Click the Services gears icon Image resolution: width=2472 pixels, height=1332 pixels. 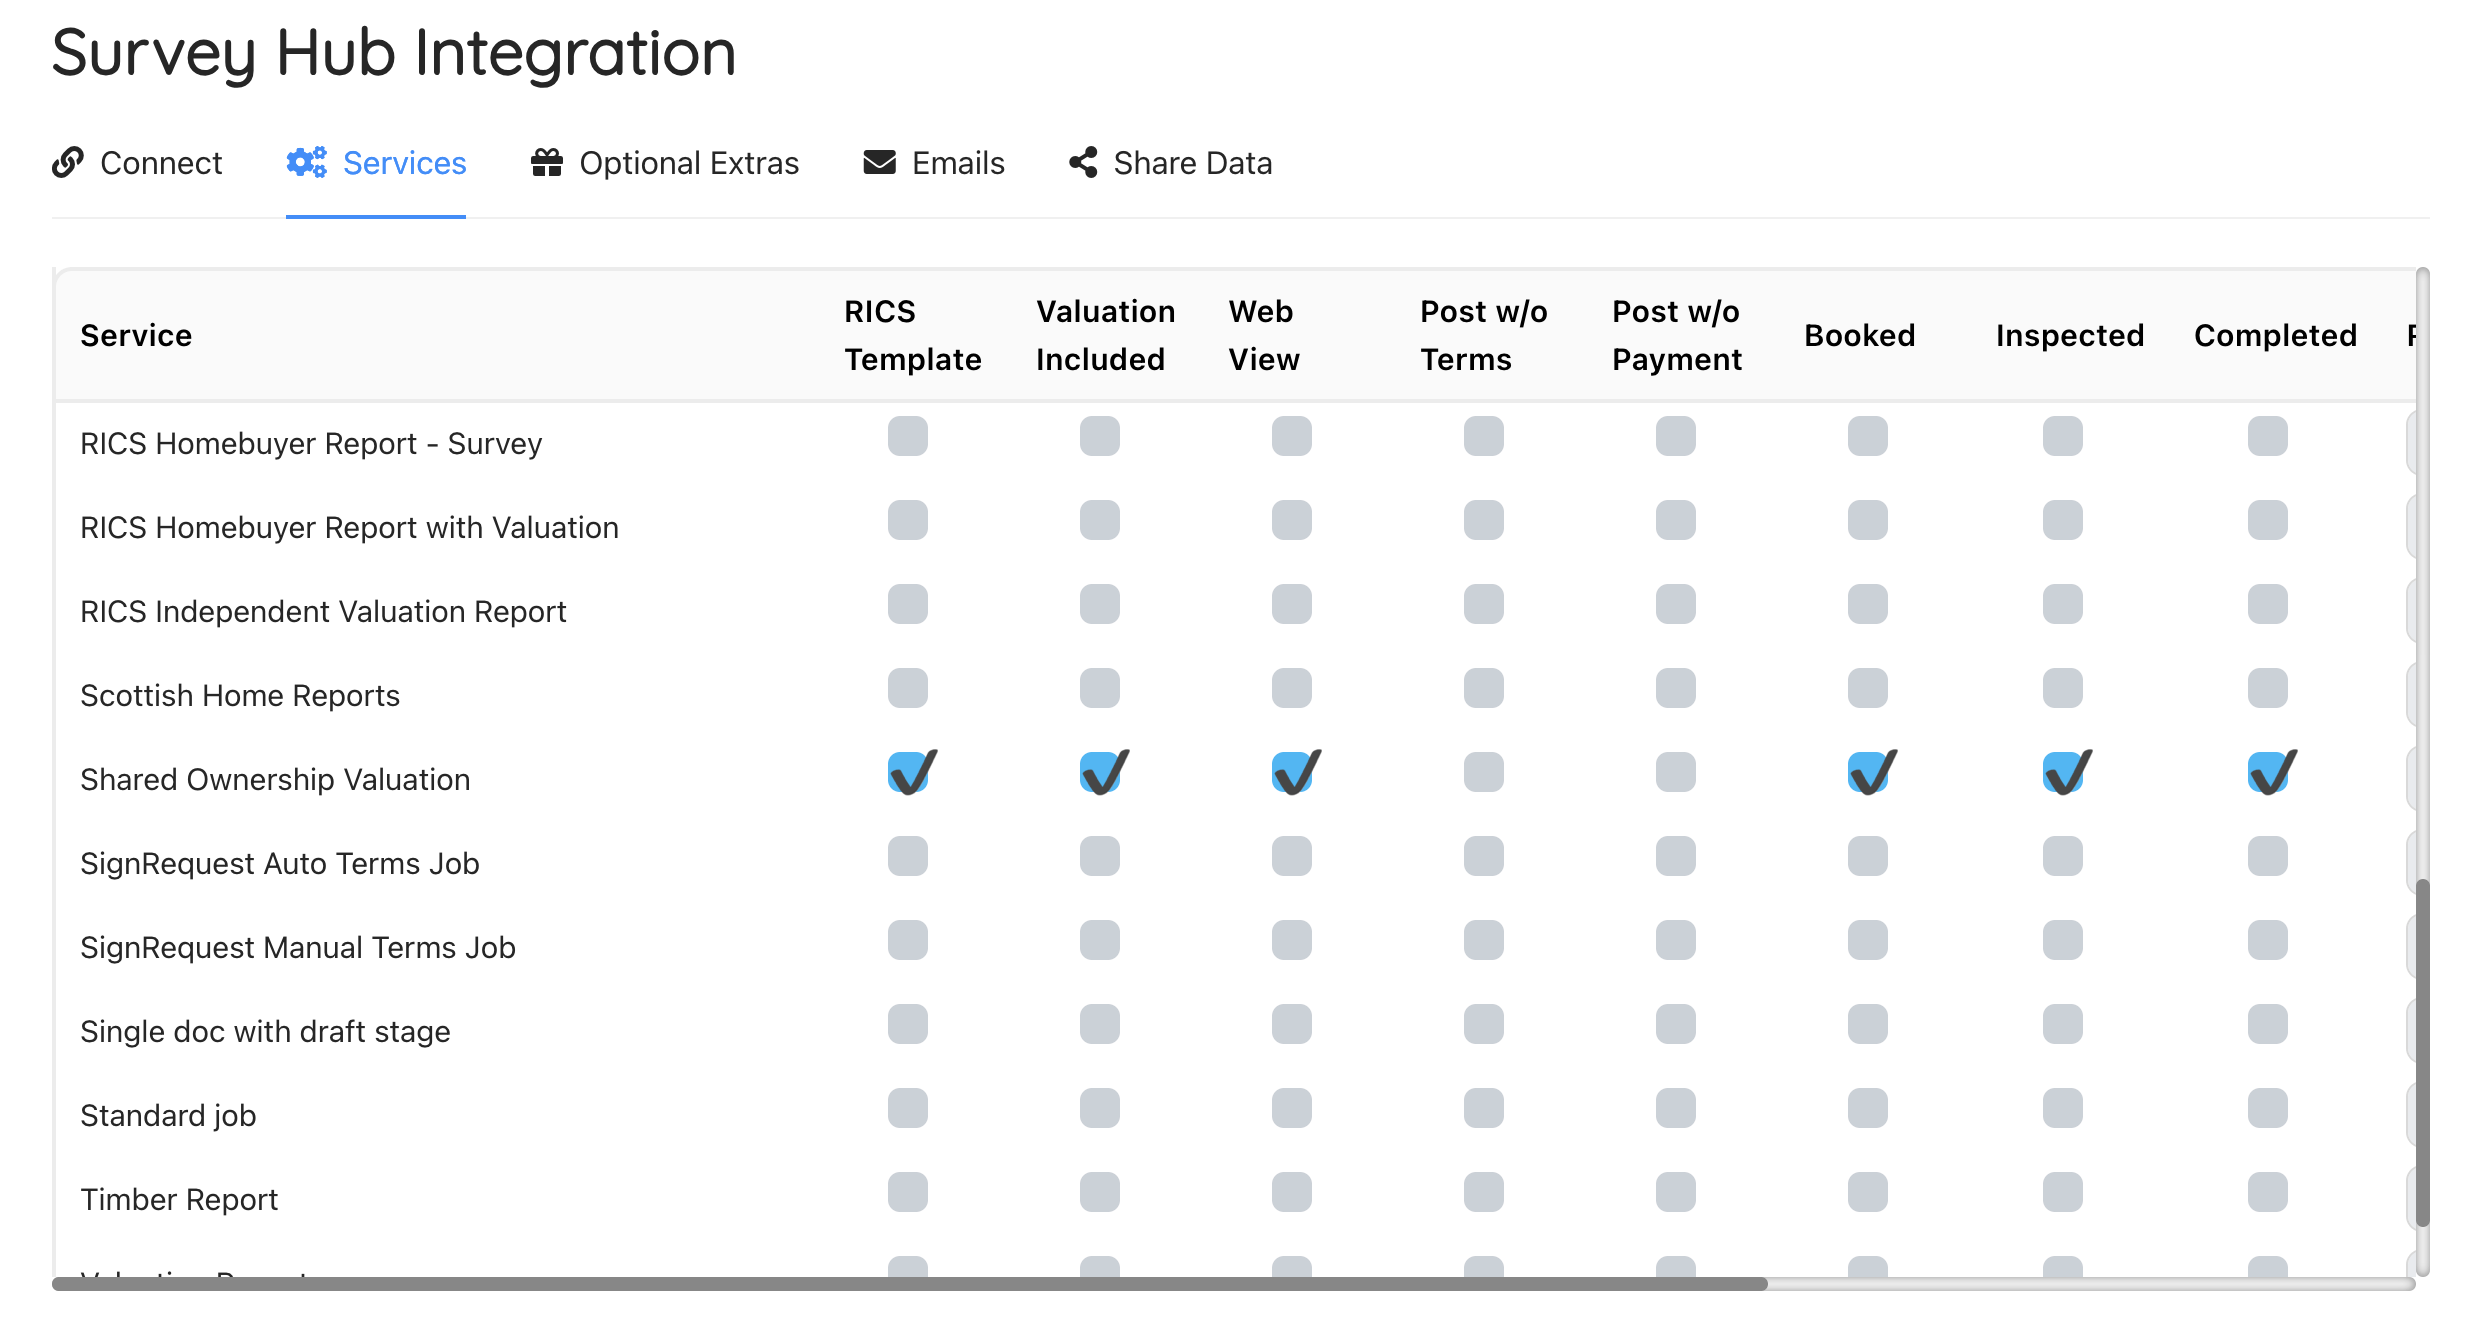coord(306,162)
